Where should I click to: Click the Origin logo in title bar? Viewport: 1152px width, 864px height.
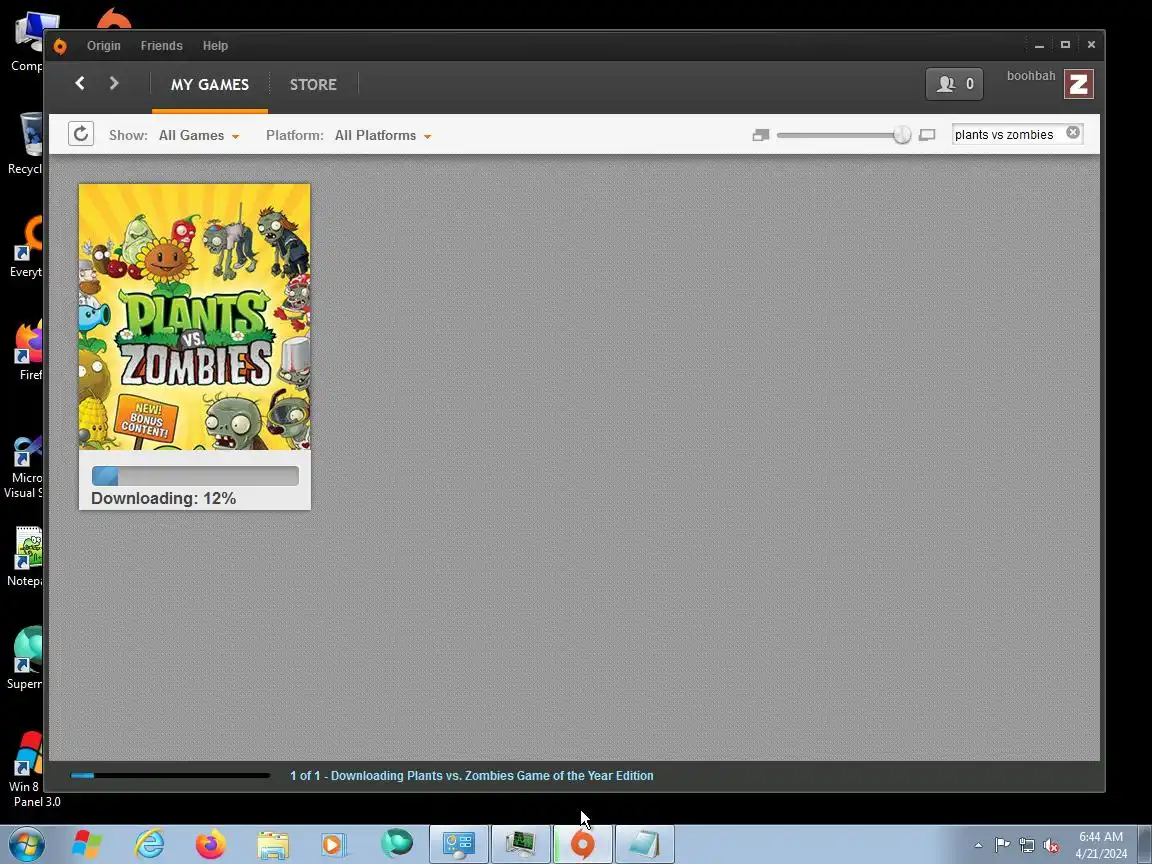[x=60, y=46]
